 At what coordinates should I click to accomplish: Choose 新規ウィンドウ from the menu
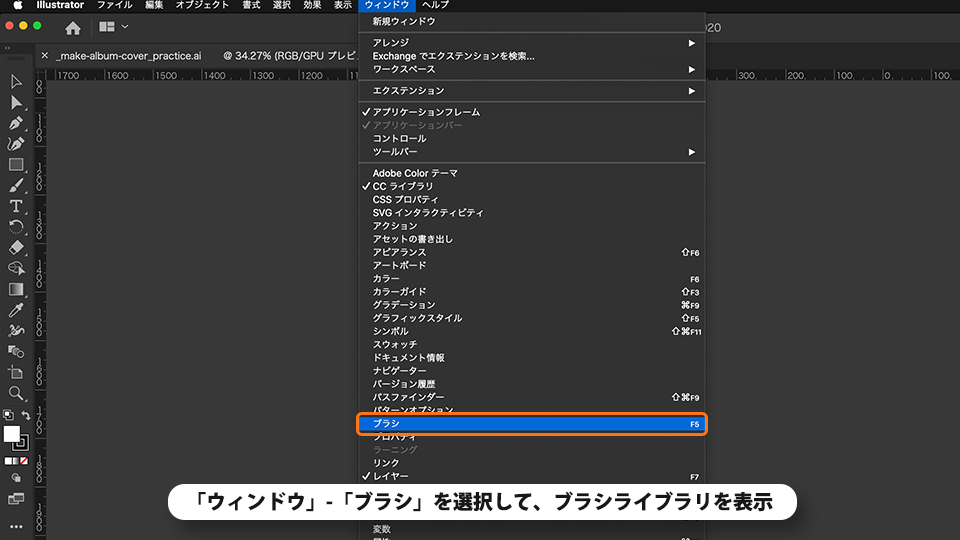click(x=531, y=21)
